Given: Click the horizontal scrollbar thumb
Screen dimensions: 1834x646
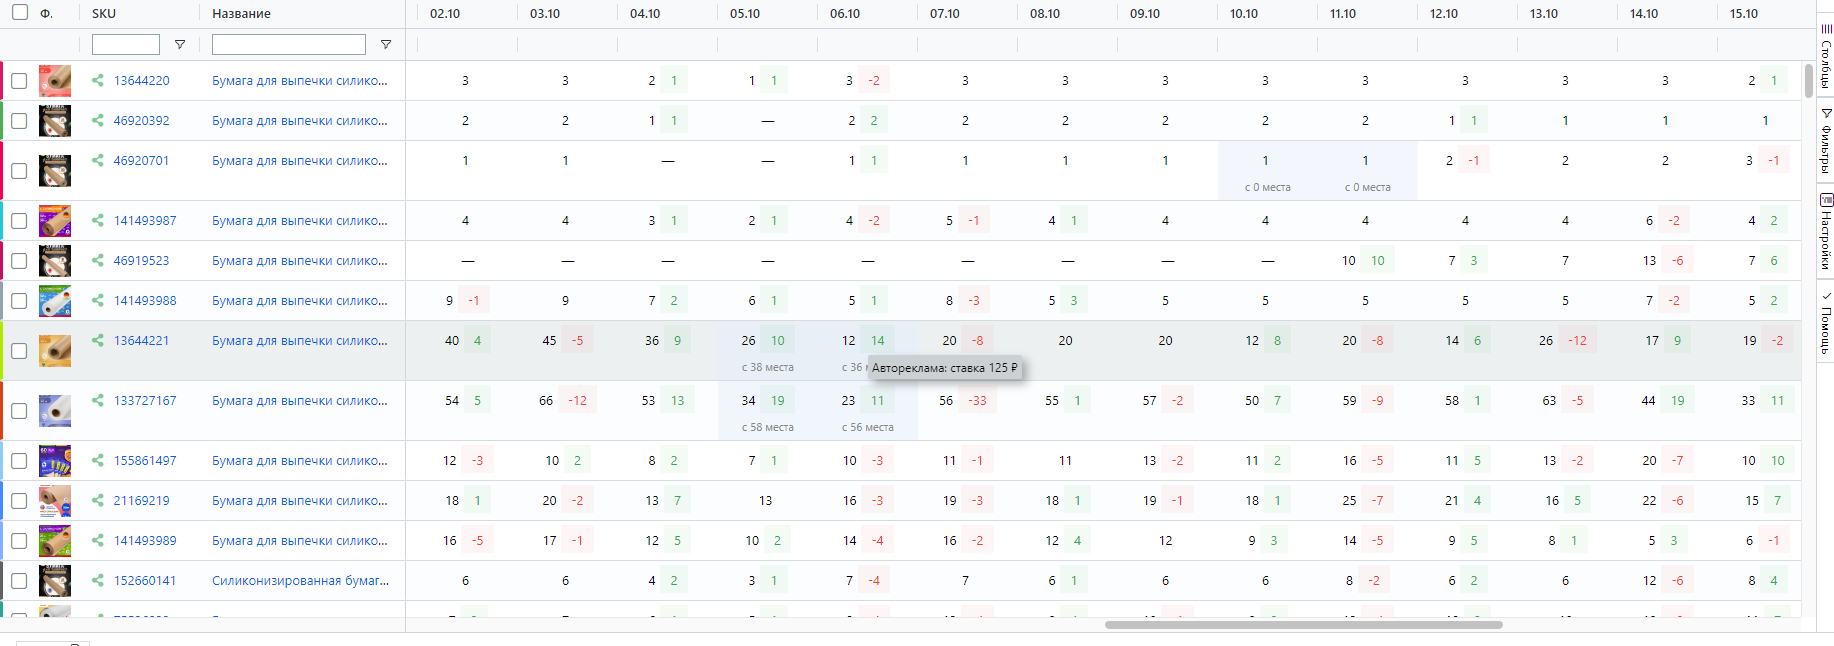Looking at the screenshot, I should 1302,625.
